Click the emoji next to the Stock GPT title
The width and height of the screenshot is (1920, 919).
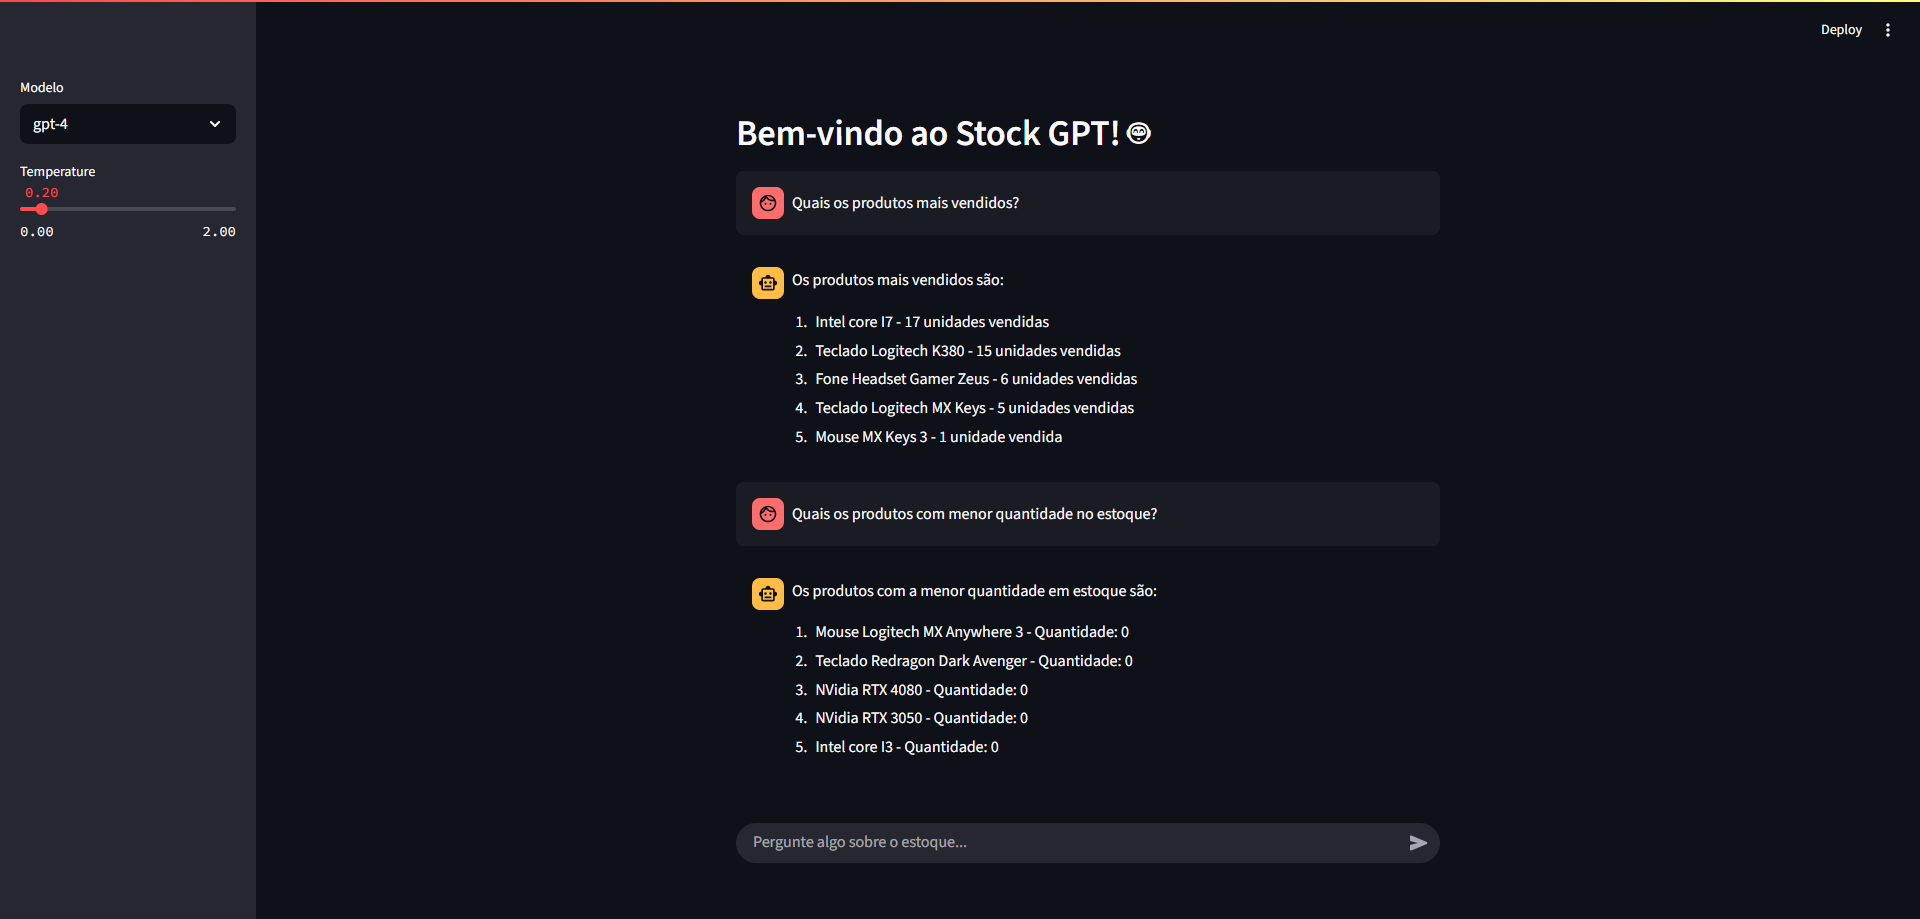(x=1139, y=133)
